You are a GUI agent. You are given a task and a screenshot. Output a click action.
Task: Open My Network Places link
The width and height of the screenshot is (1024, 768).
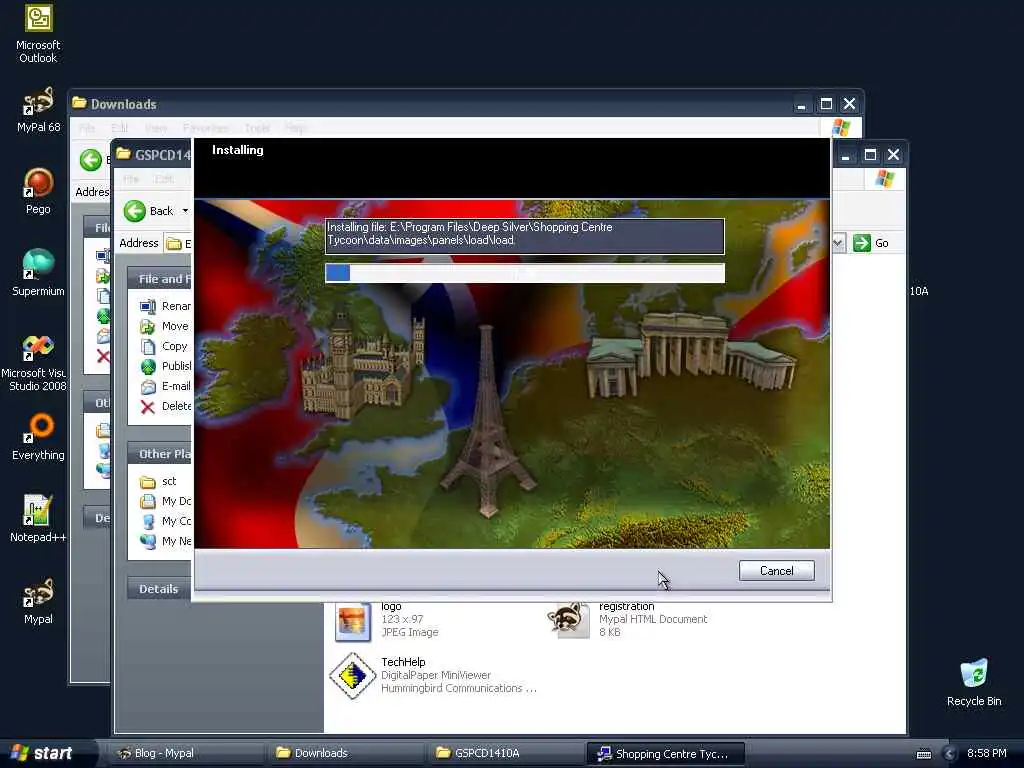(x=165, y=541)
